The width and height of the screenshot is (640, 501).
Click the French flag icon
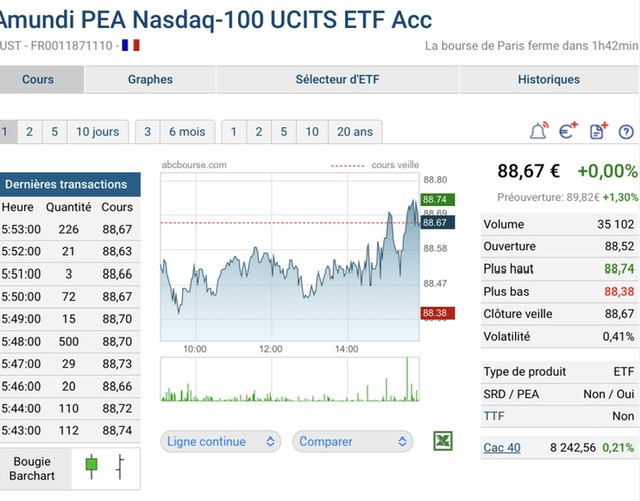coord(131,45)
